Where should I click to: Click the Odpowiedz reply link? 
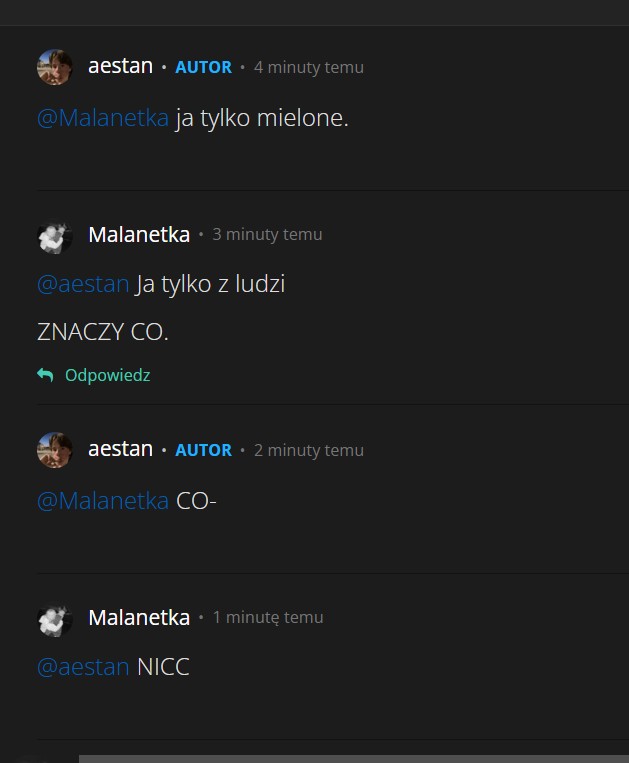pyautogui.click(x=107, y=376)
